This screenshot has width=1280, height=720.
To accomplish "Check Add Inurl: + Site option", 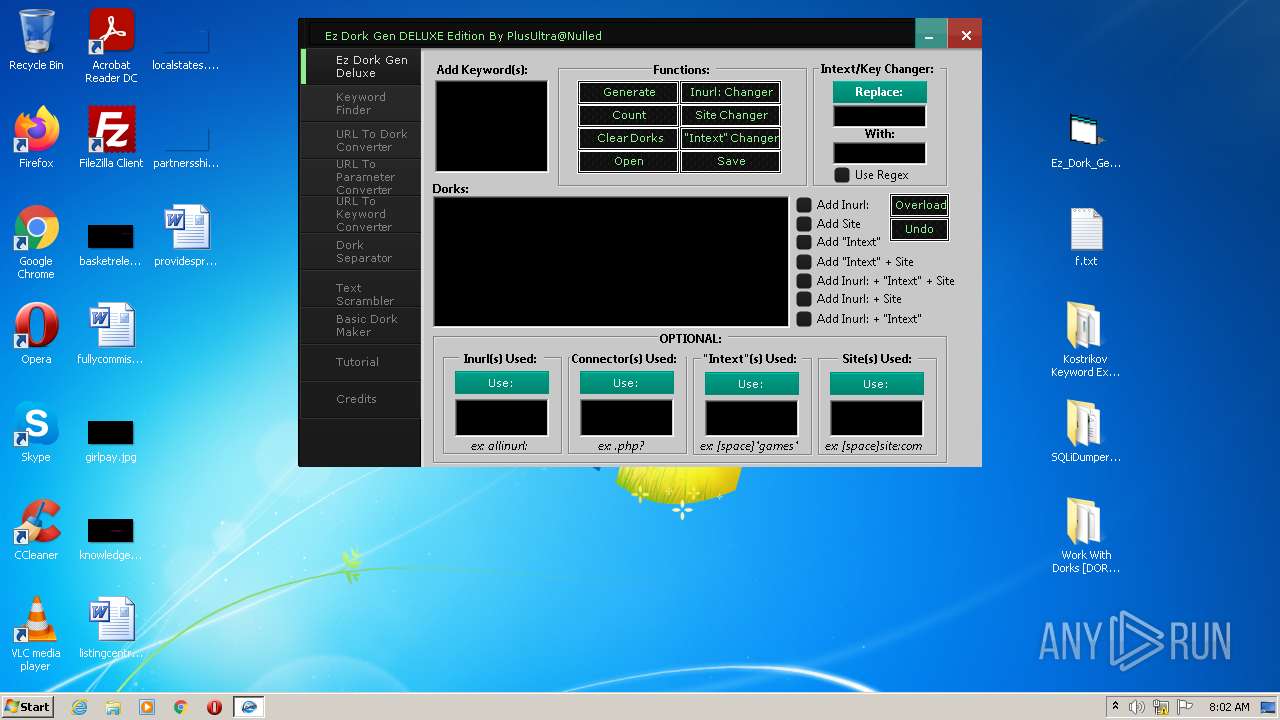I will point(804,299).
